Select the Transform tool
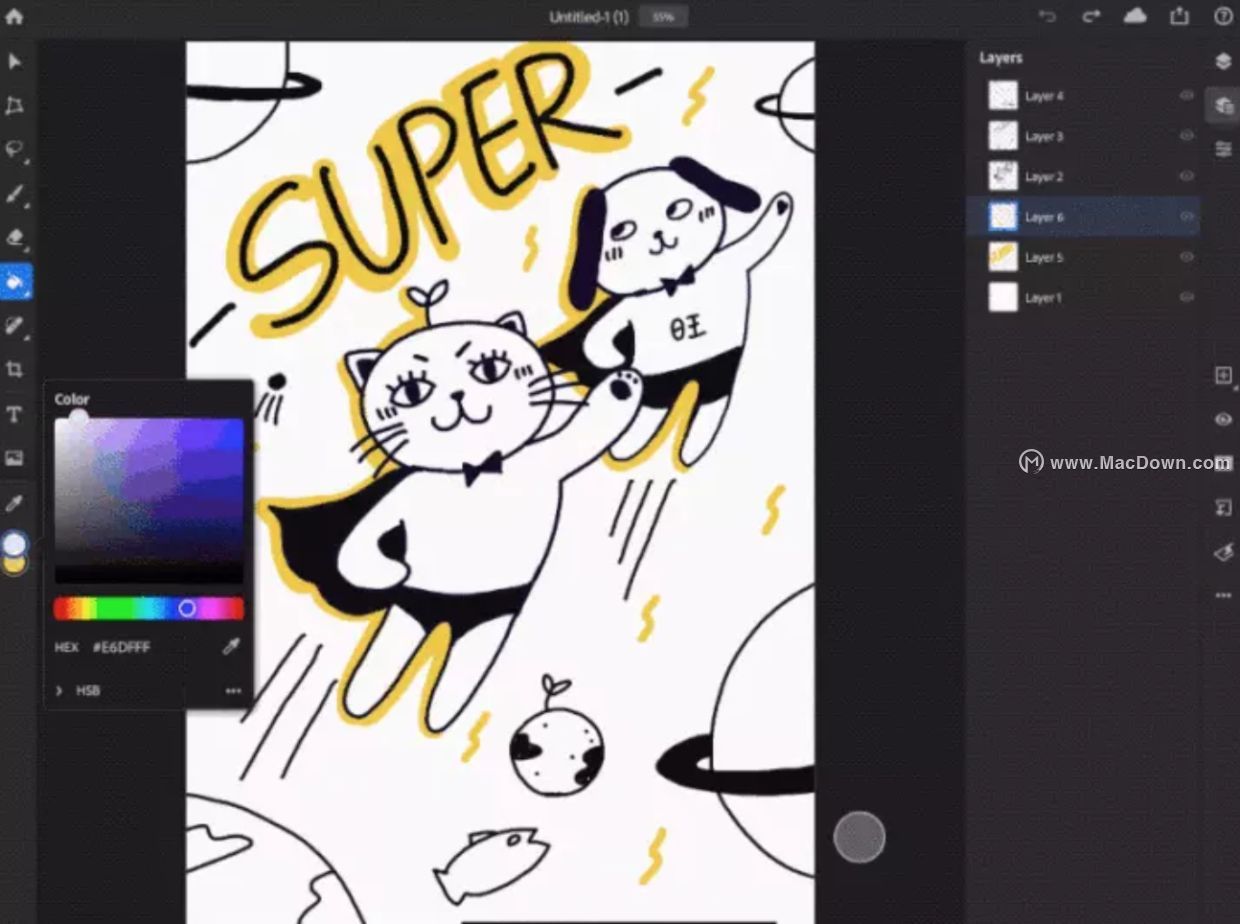Screen dimensions: 1240x924 click(15, 106)
